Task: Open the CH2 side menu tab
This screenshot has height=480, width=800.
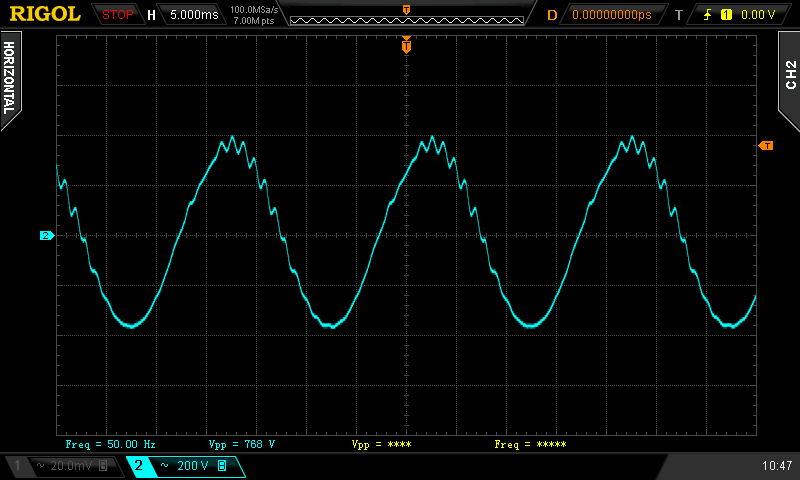Action: pyautogui.click(x=789, y=73)
